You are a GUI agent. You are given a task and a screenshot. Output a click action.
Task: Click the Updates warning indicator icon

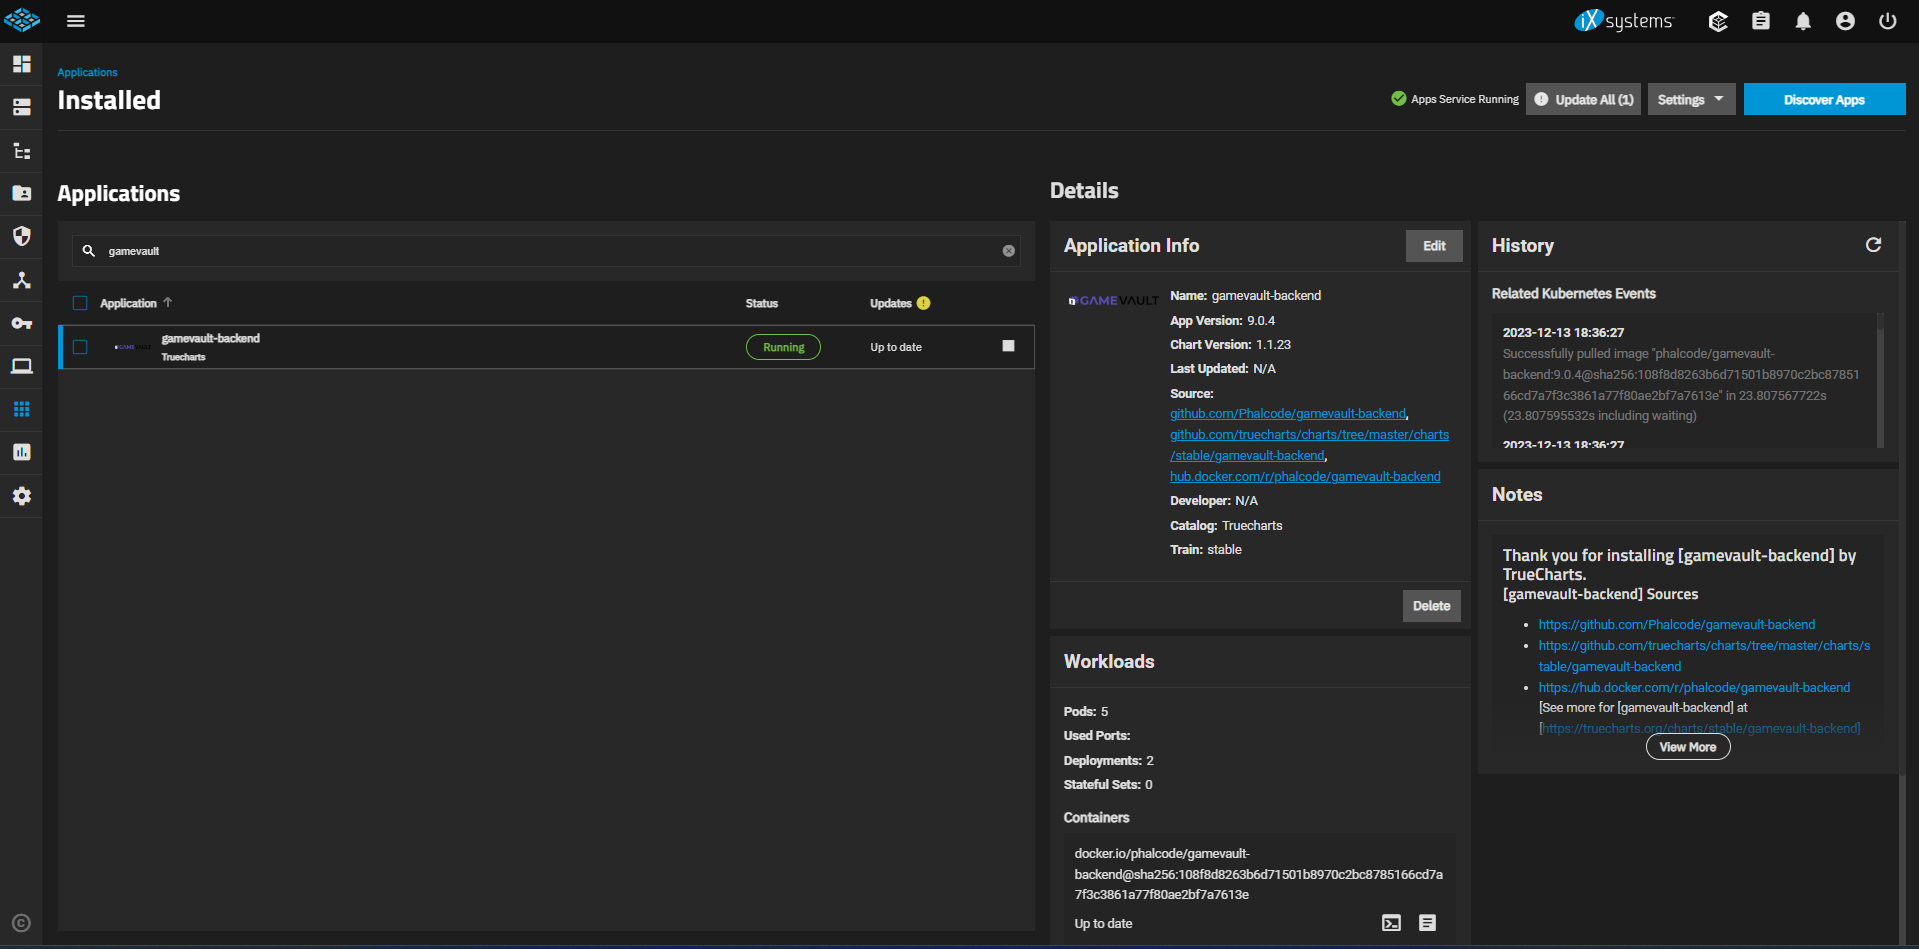(x=923, y=303)
